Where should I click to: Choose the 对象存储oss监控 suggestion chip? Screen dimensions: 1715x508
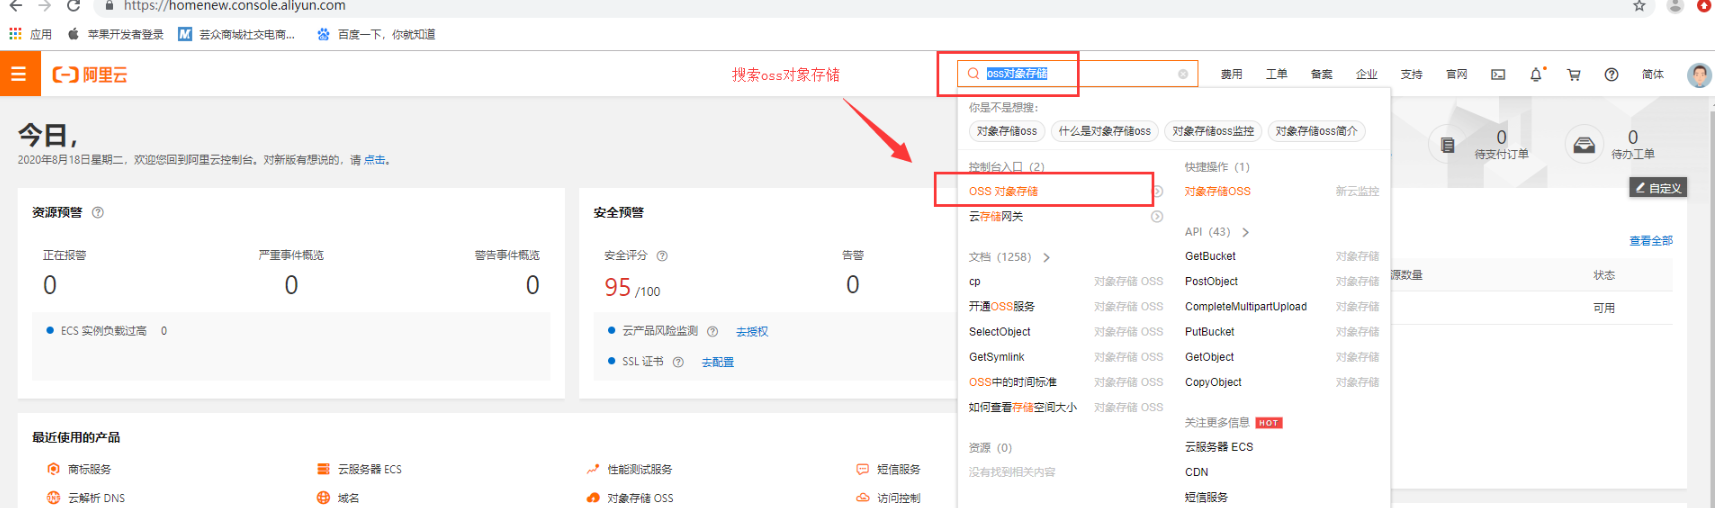tap(1213, 132)
